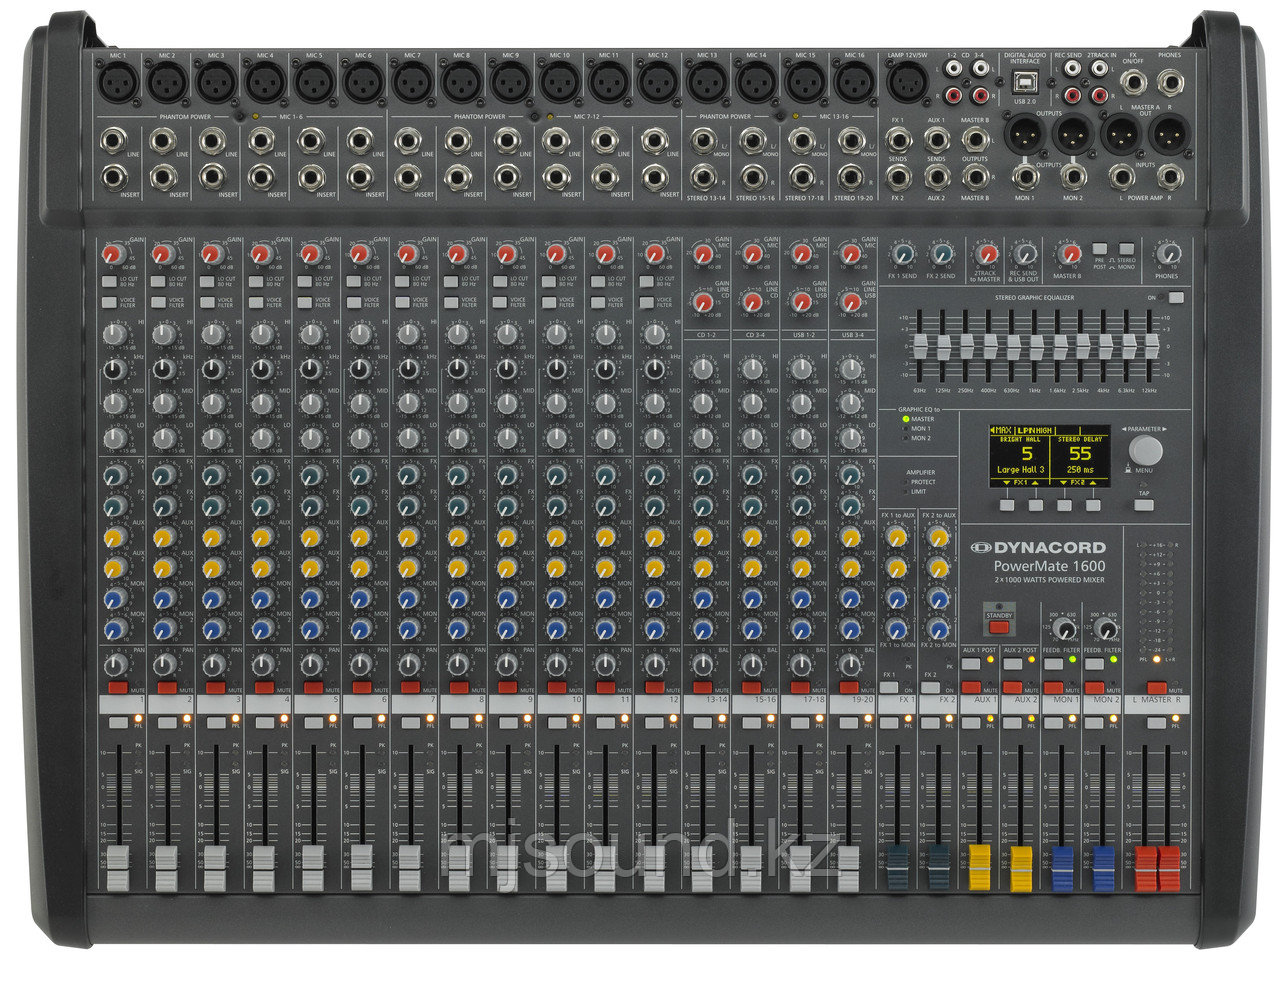Turn channel 4 AUX 1 yellow knob
Image resolution: width=1280 pixels, height=983 pixels.
(261, 538)
